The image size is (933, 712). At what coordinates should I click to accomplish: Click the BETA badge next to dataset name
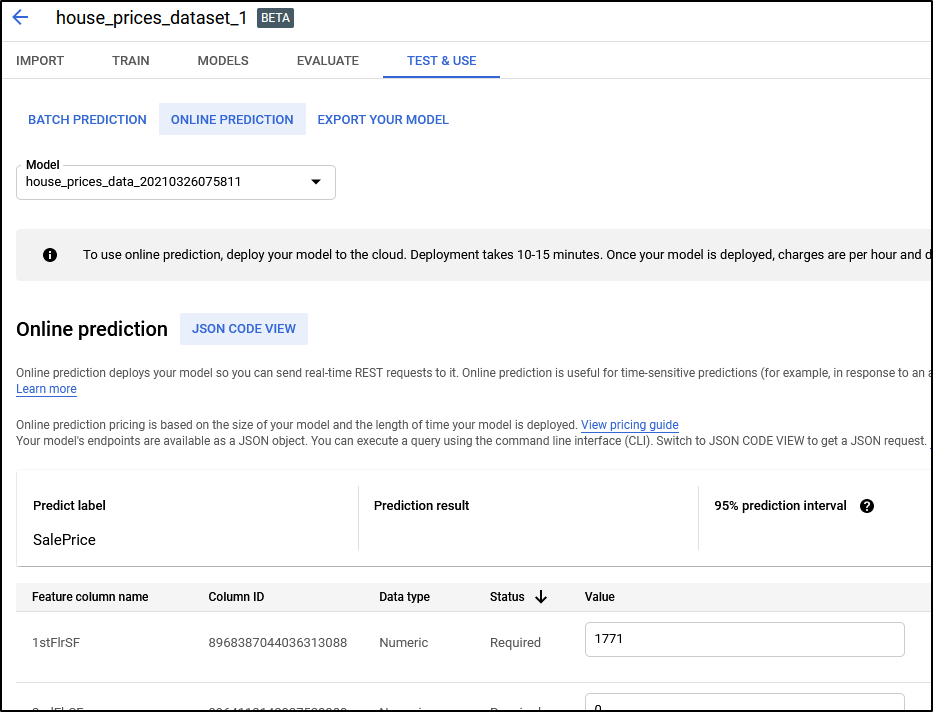click(x=275, y=18)
